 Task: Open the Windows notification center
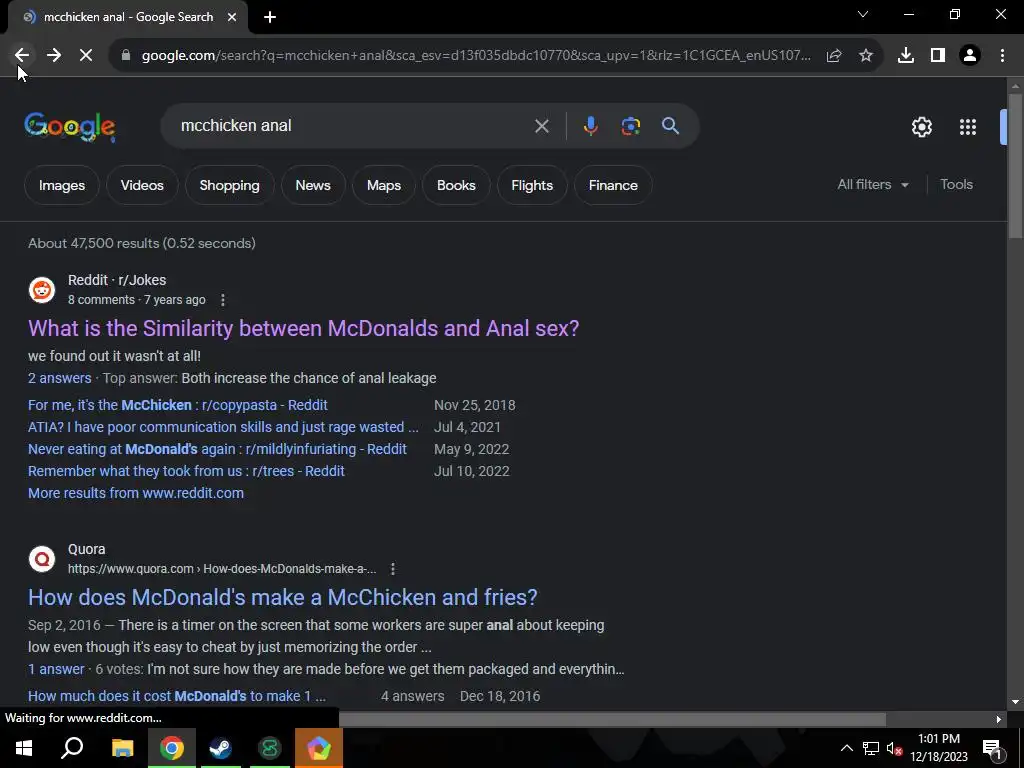992,748
